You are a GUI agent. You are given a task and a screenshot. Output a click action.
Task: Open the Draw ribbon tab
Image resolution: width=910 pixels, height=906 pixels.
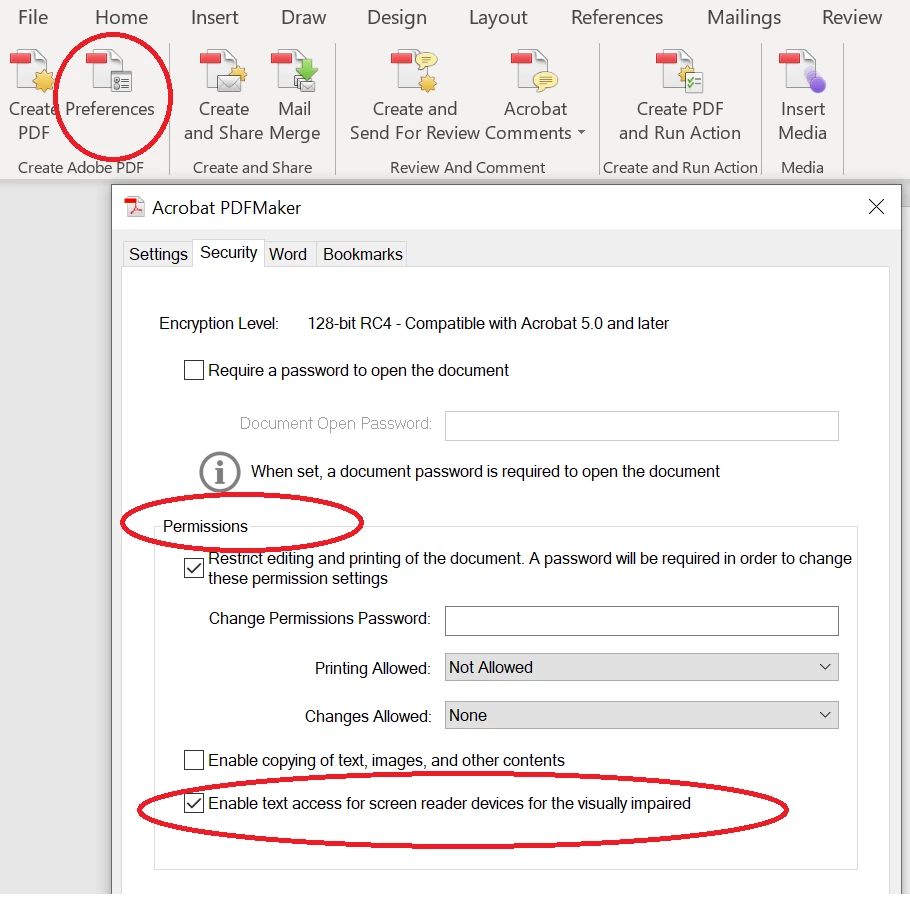[x=304, y=17]
